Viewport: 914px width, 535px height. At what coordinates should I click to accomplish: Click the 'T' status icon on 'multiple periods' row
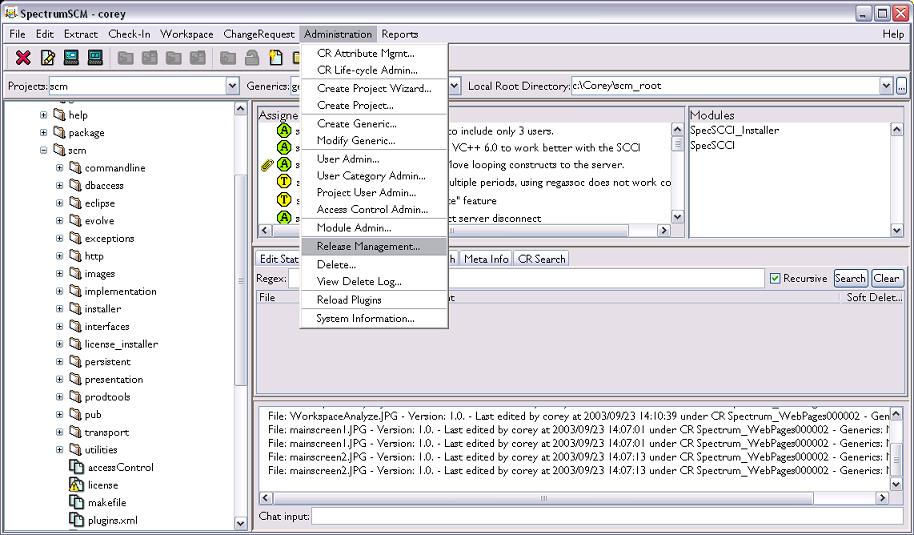pos(284,182)
